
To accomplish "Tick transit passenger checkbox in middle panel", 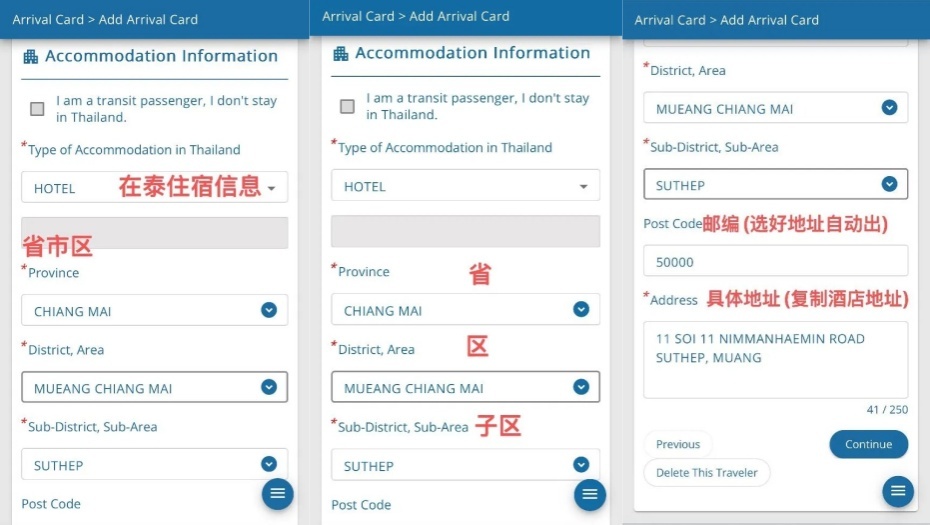I will (348, 106).
